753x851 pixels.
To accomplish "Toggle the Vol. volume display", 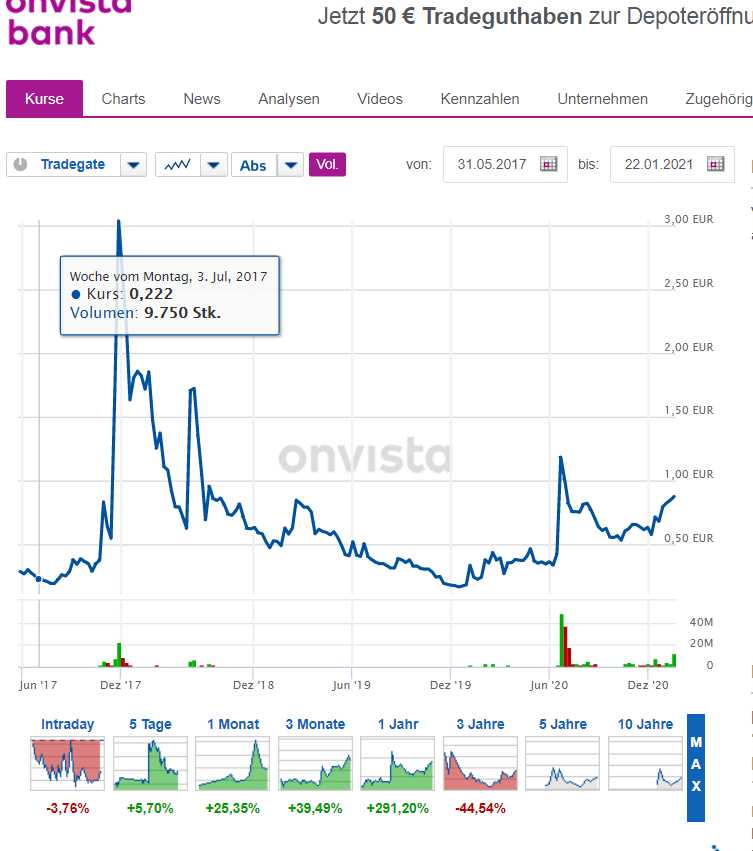I will [327, 164].
